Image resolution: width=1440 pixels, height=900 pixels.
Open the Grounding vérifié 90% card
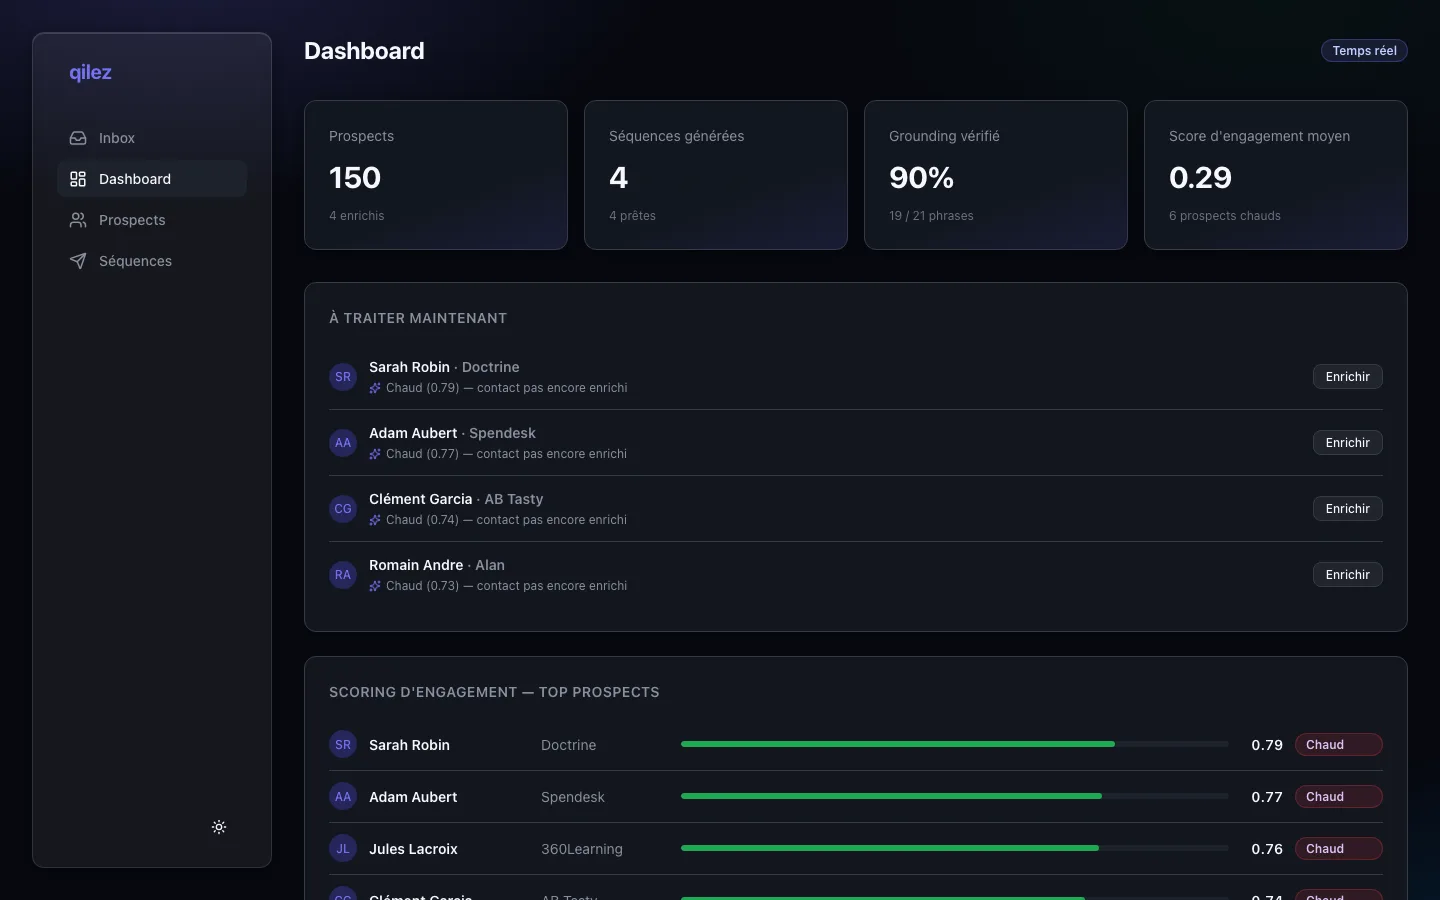point(996,175)
